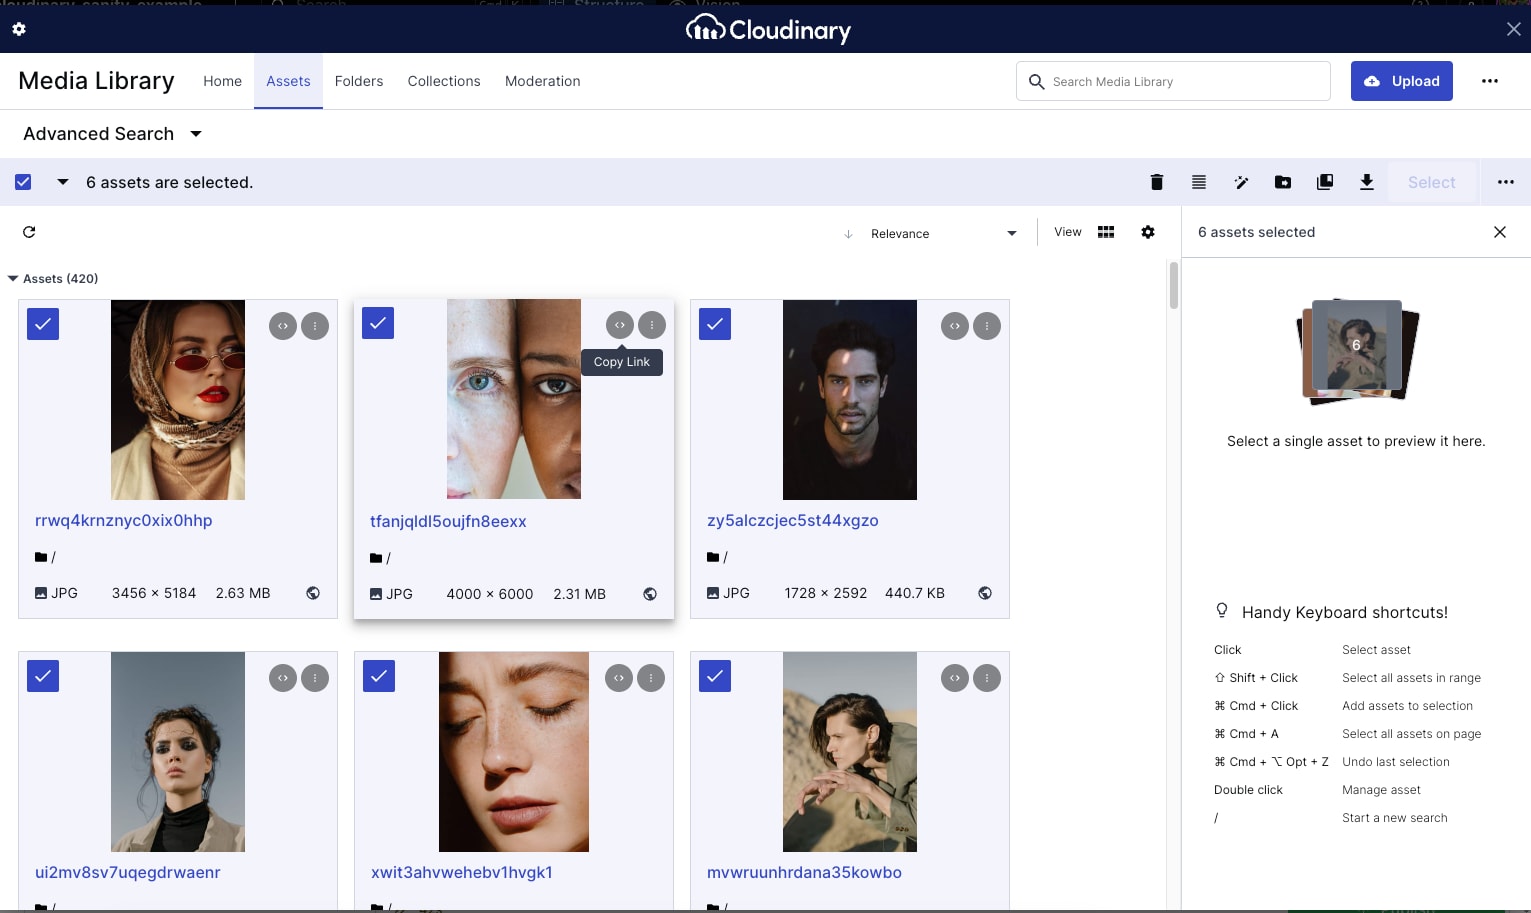Collapse the Assets (420) section
The height and width of the screenshot is (913, 1531).
(x=14, y=278)
